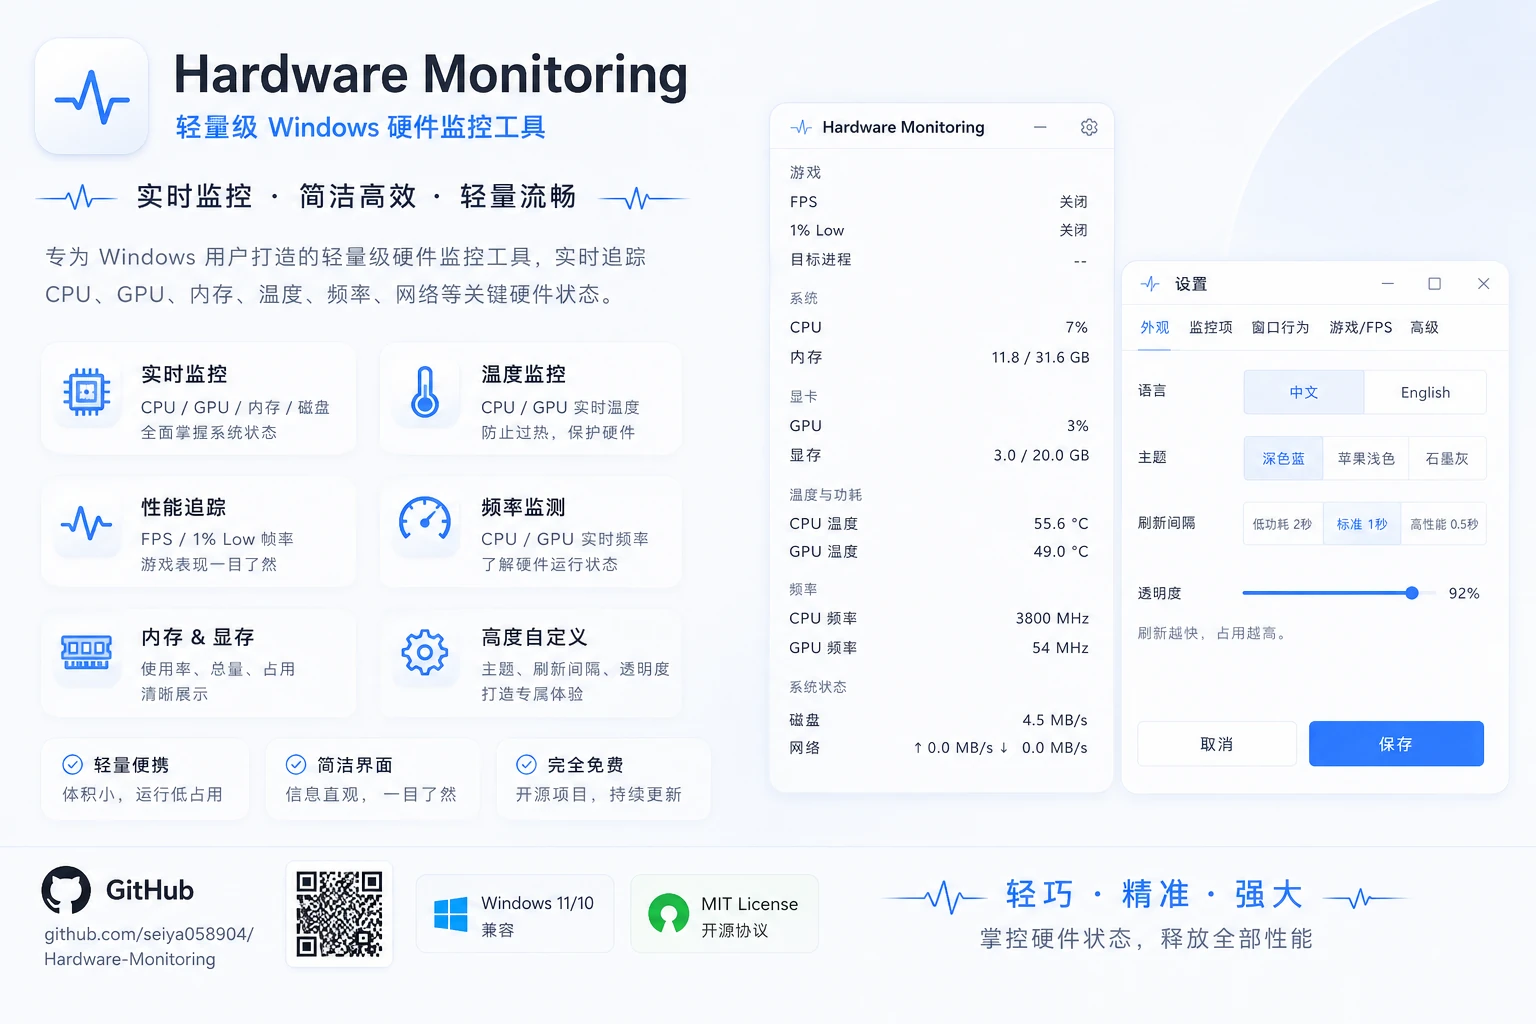Select English language option
The height and width of the screenshot is (1024, 1536).
[1425, 392]
